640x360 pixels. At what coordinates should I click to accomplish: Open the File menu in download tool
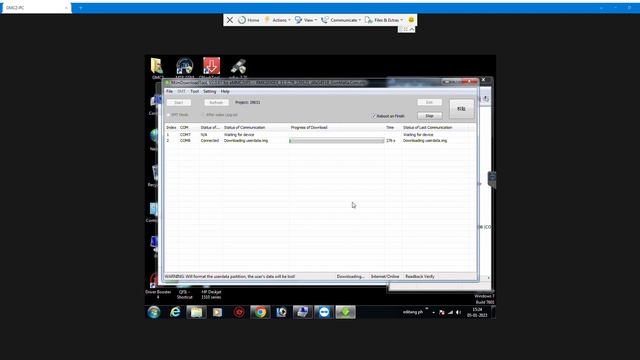(x=169, y=91)
